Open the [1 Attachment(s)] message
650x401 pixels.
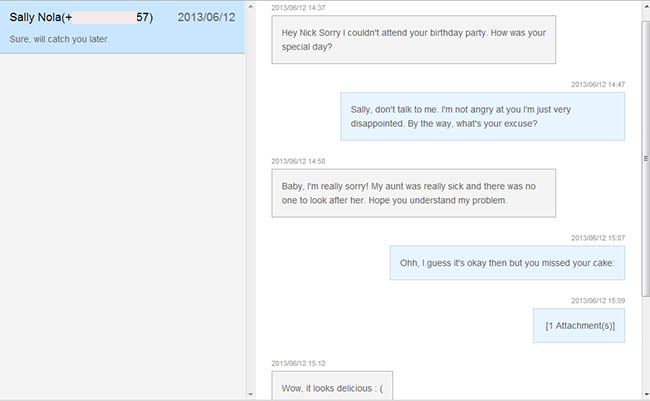click(x=580, y=325)
